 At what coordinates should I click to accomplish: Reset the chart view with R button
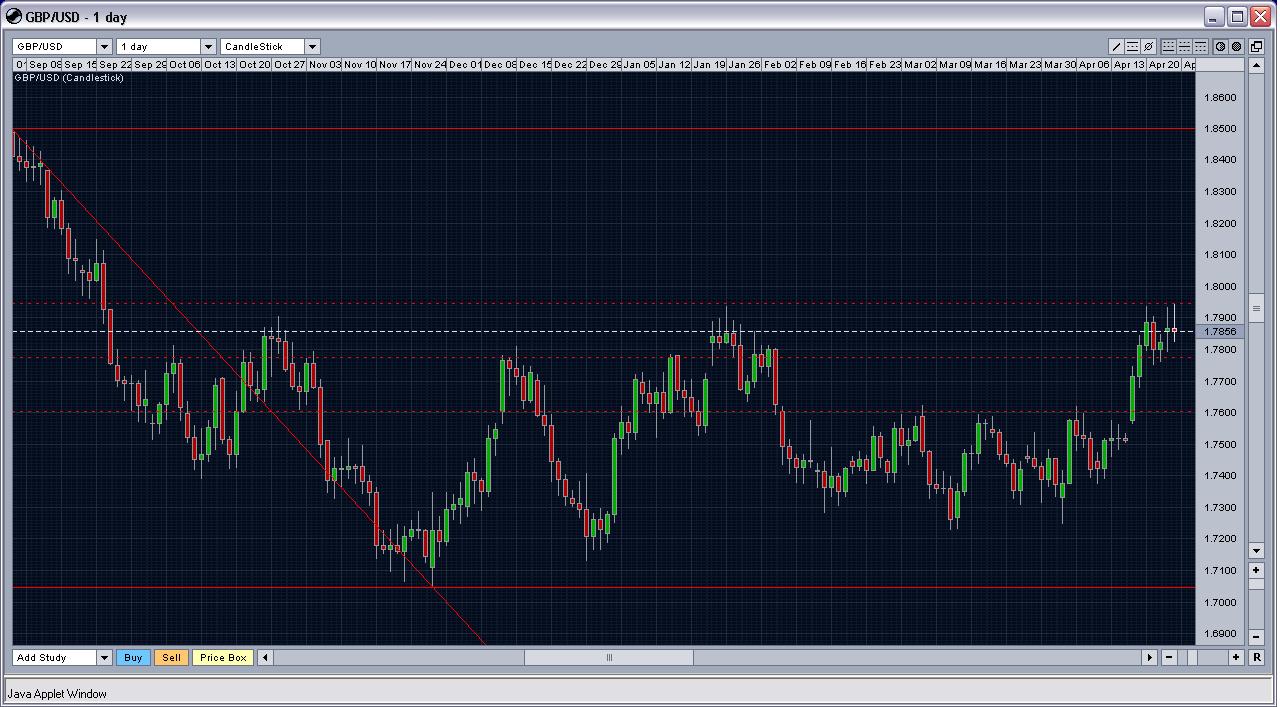click(1257, 657)
